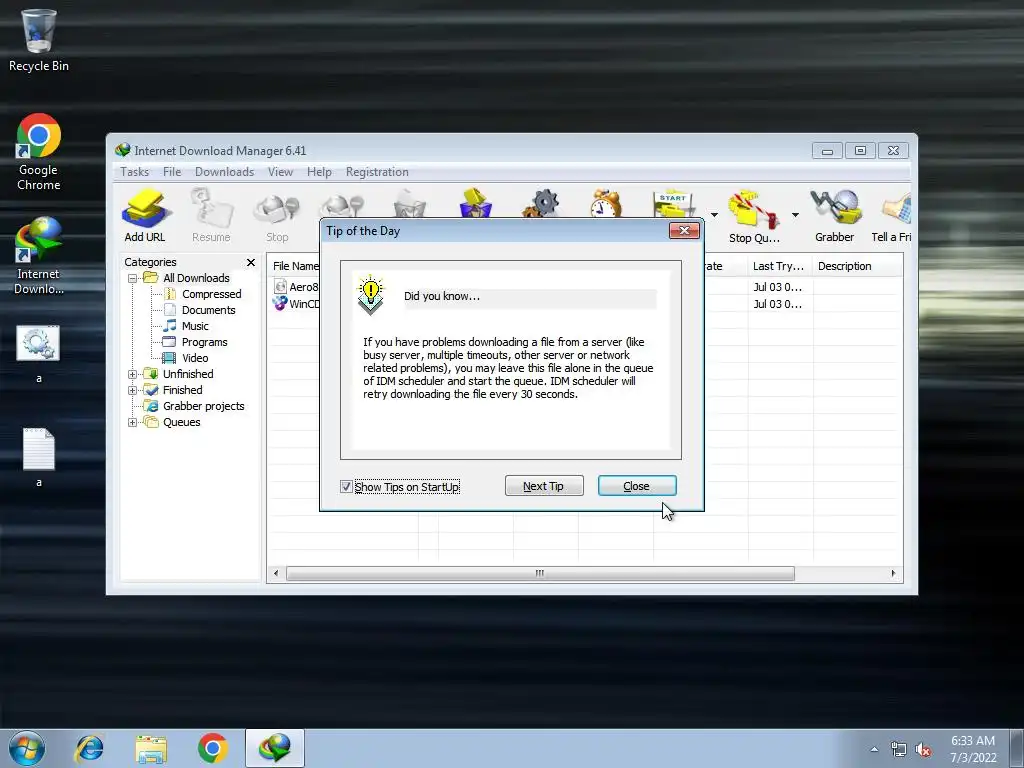Click the Description column header
Screen dimensions: 1024x768
tap(857, 266)
